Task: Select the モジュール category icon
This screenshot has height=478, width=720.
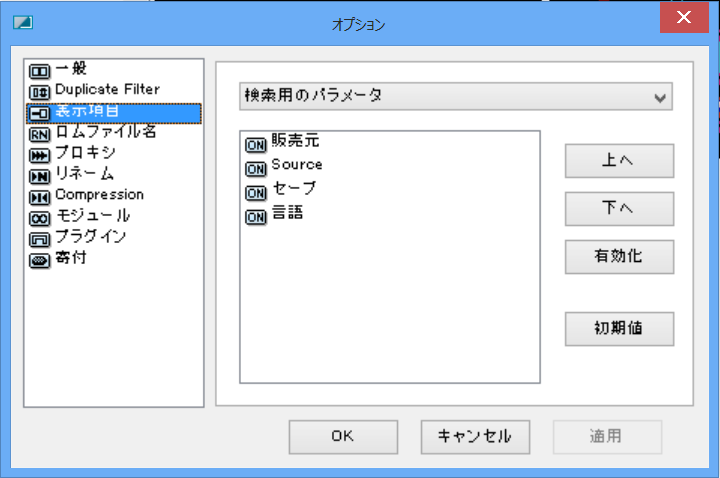Action: pos(39,219)
